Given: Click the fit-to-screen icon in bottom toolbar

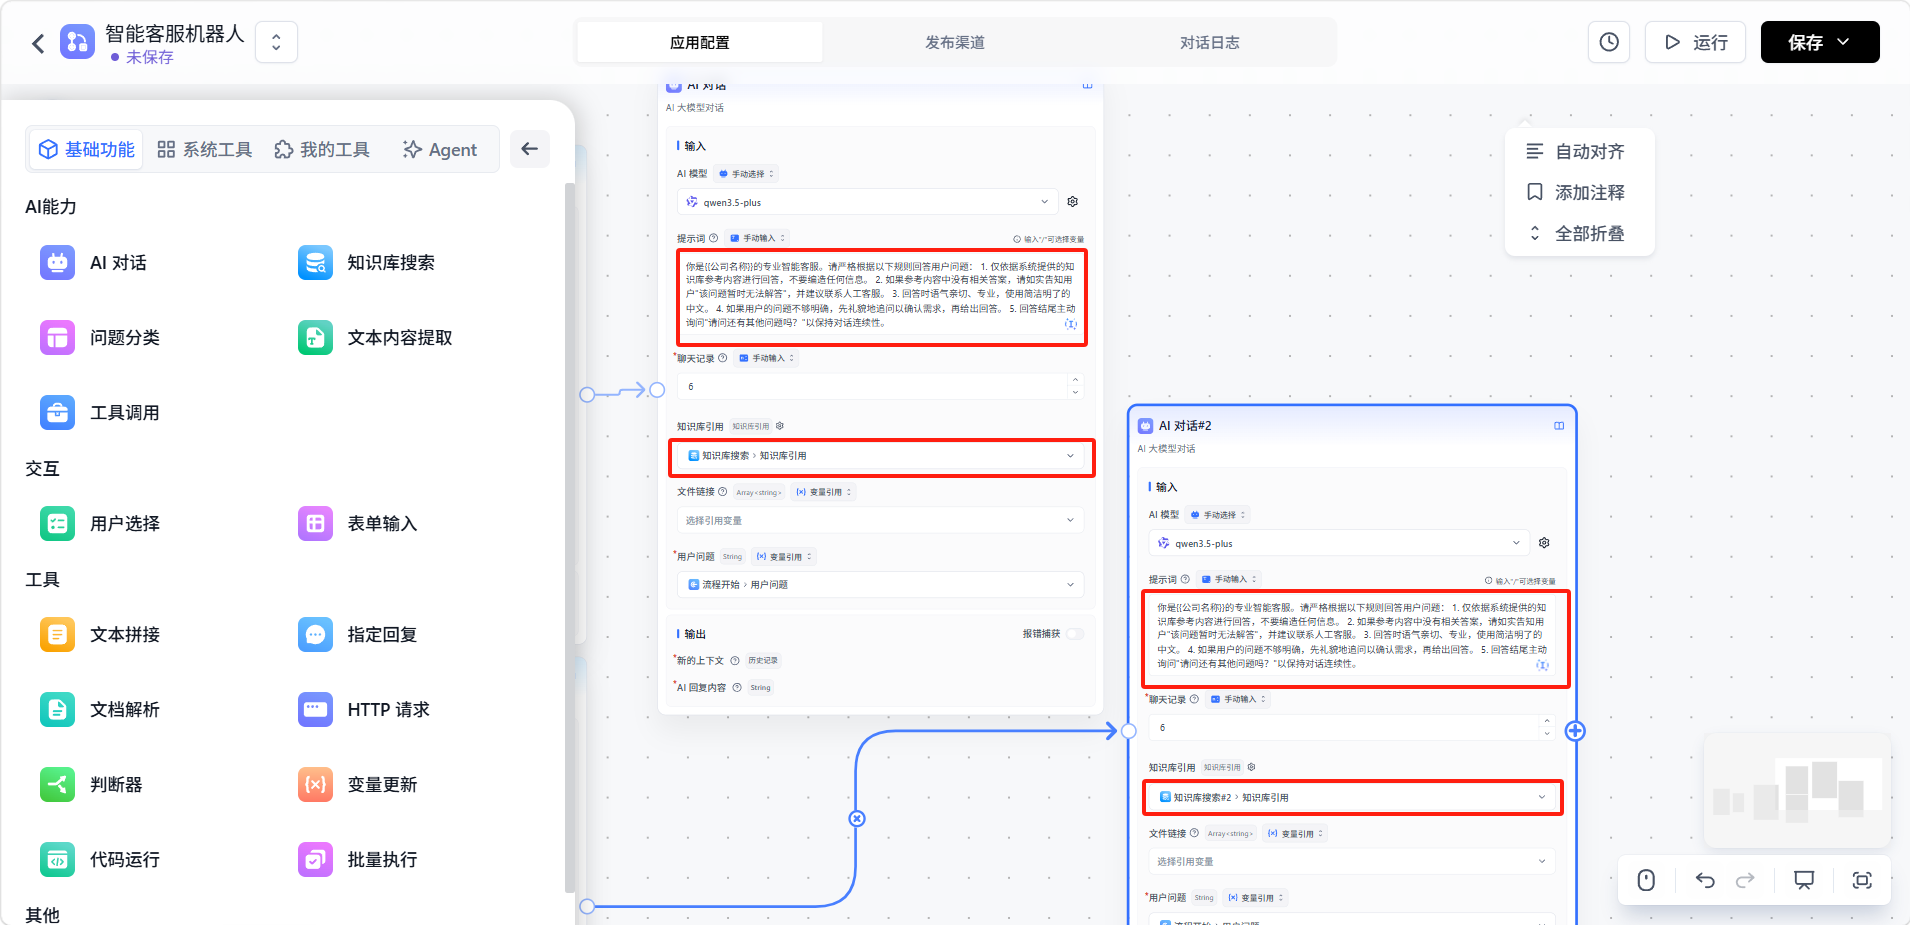Looking at the screenshot, I should coord(1862,880).
